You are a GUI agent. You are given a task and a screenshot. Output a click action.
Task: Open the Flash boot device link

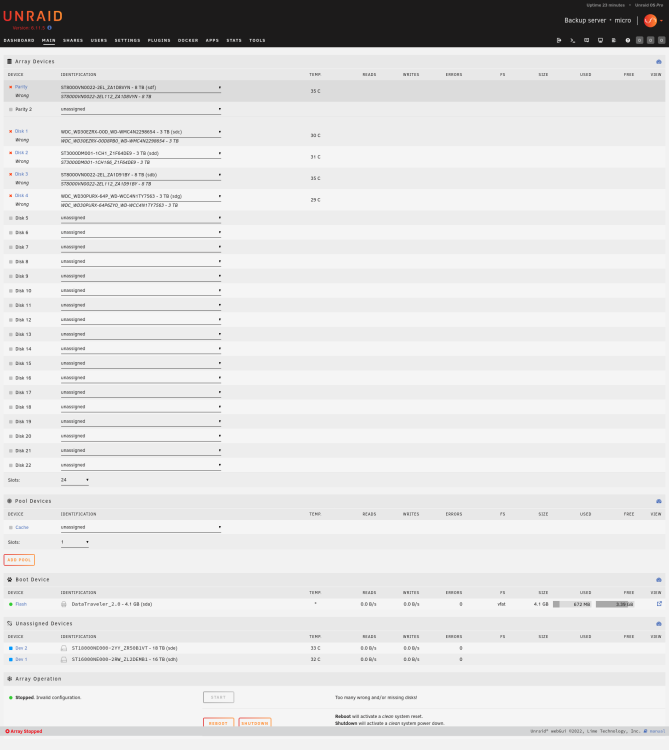21,604
